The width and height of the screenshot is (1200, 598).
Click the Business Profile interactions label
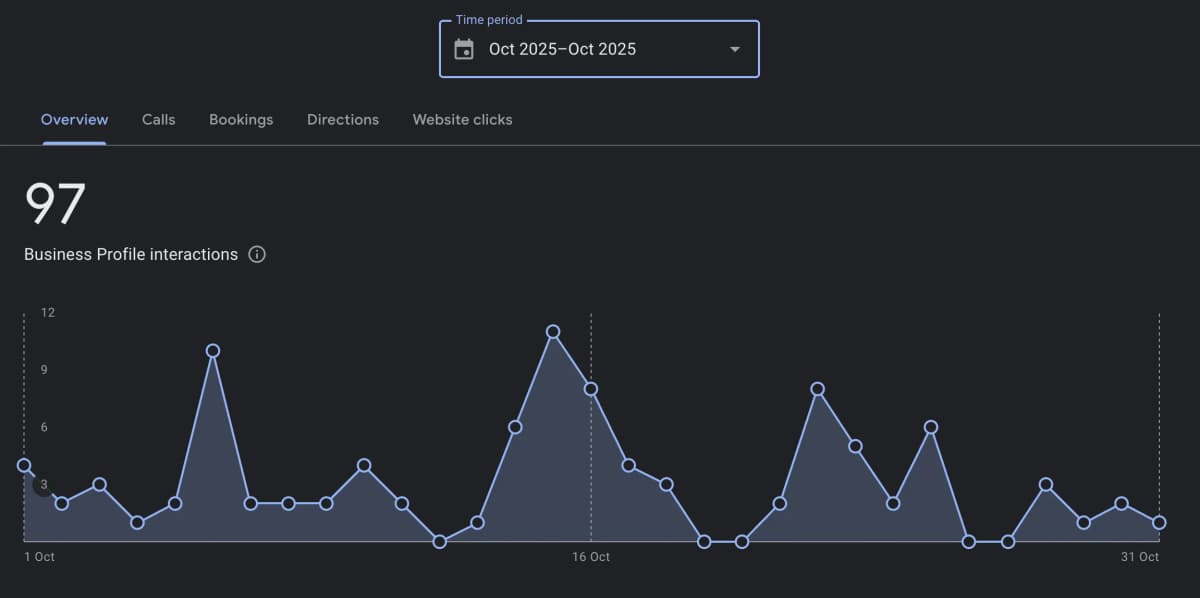[x=130, y=254]
